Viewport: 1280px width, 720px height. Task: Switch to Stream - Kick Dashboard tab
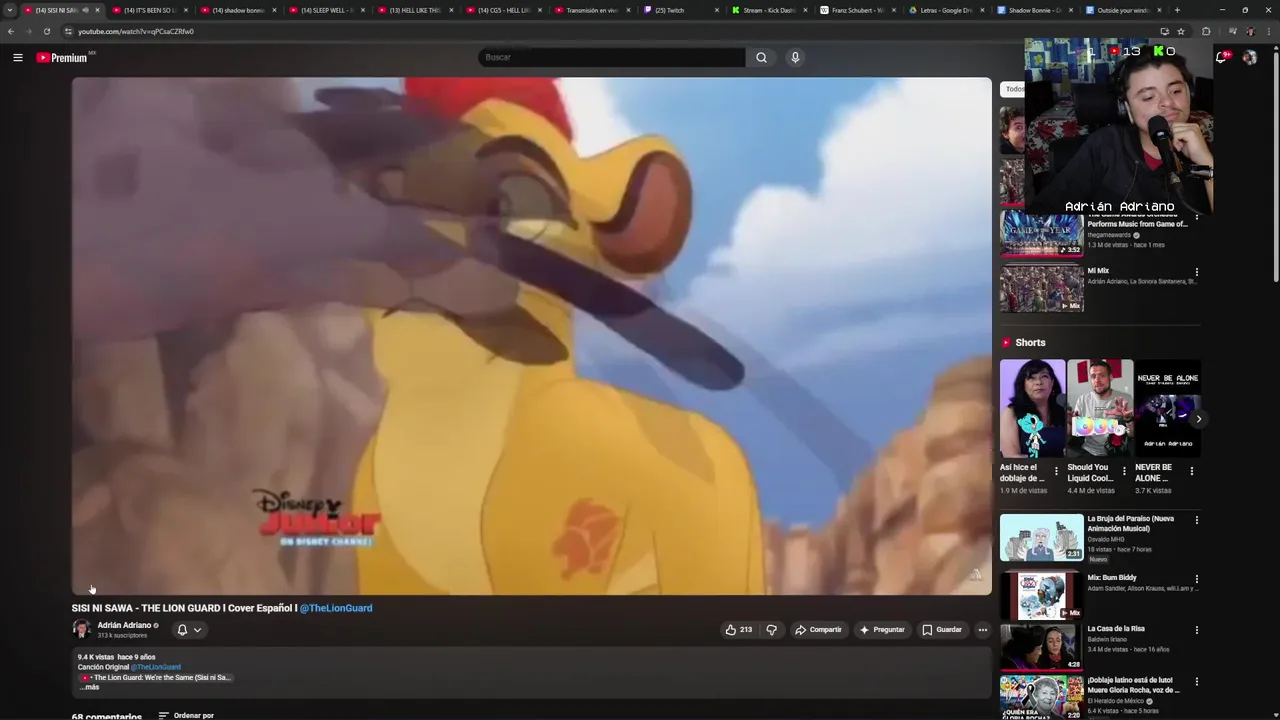pos(768,10)
